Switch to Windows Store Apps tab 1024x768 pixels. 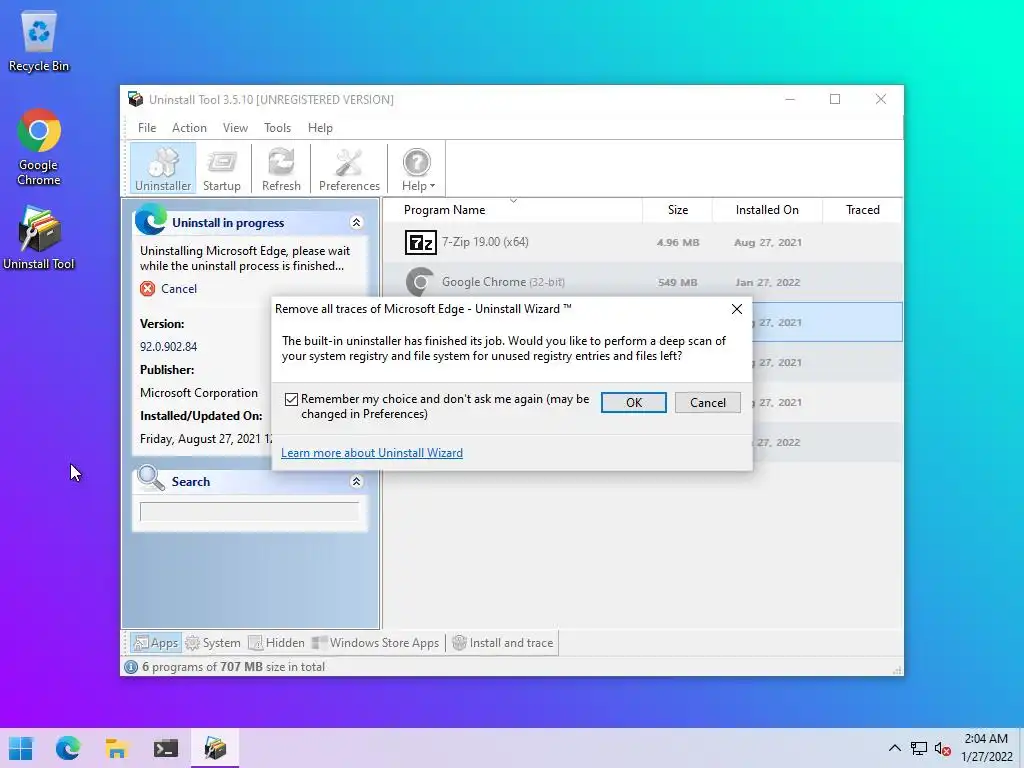point(376,643)
